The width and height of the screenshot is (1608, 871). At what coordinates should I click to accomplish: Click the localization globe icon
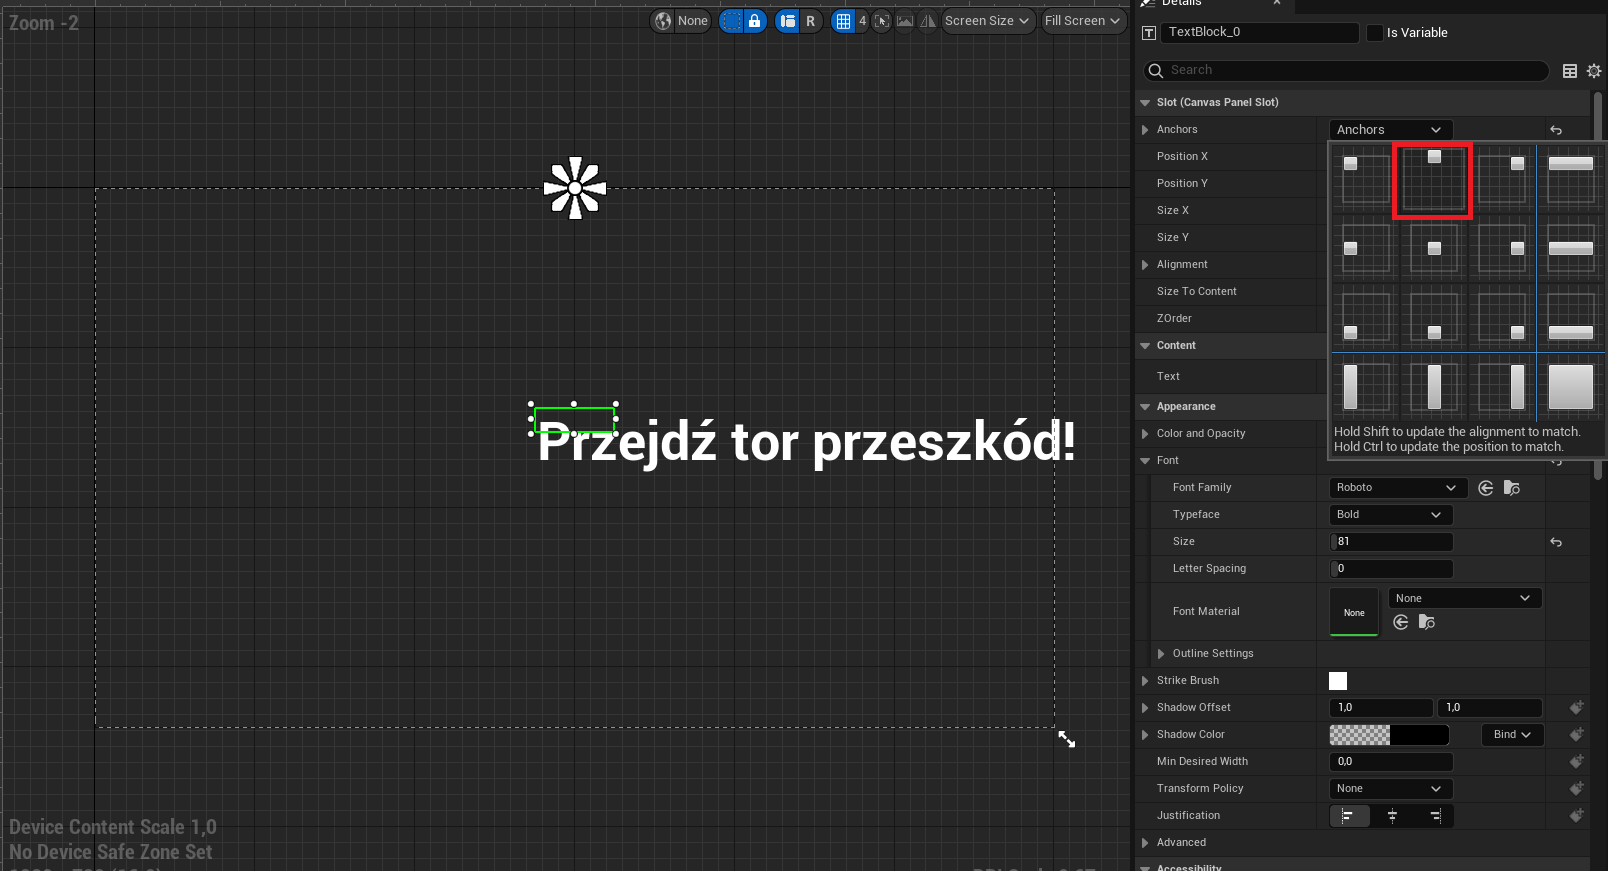663,21
